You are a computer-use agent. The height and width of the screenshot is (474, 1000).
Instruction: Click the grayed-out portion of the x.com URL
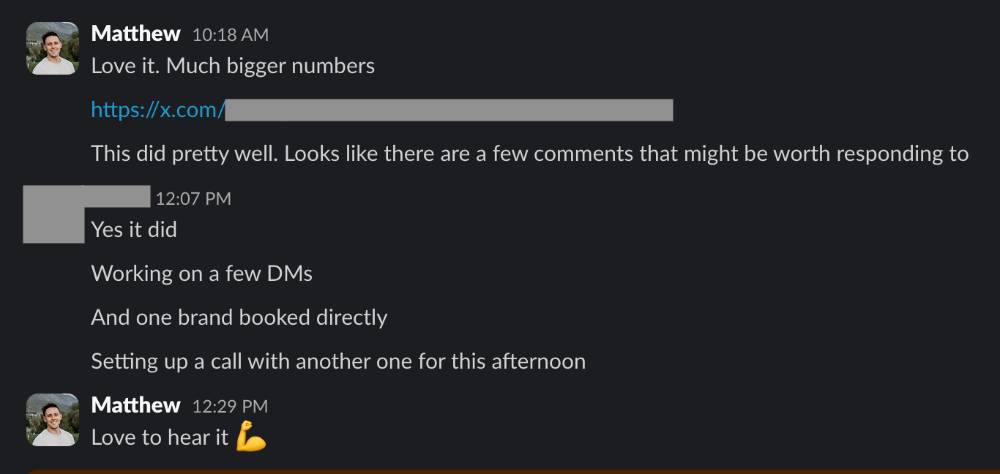pos(448,110)
